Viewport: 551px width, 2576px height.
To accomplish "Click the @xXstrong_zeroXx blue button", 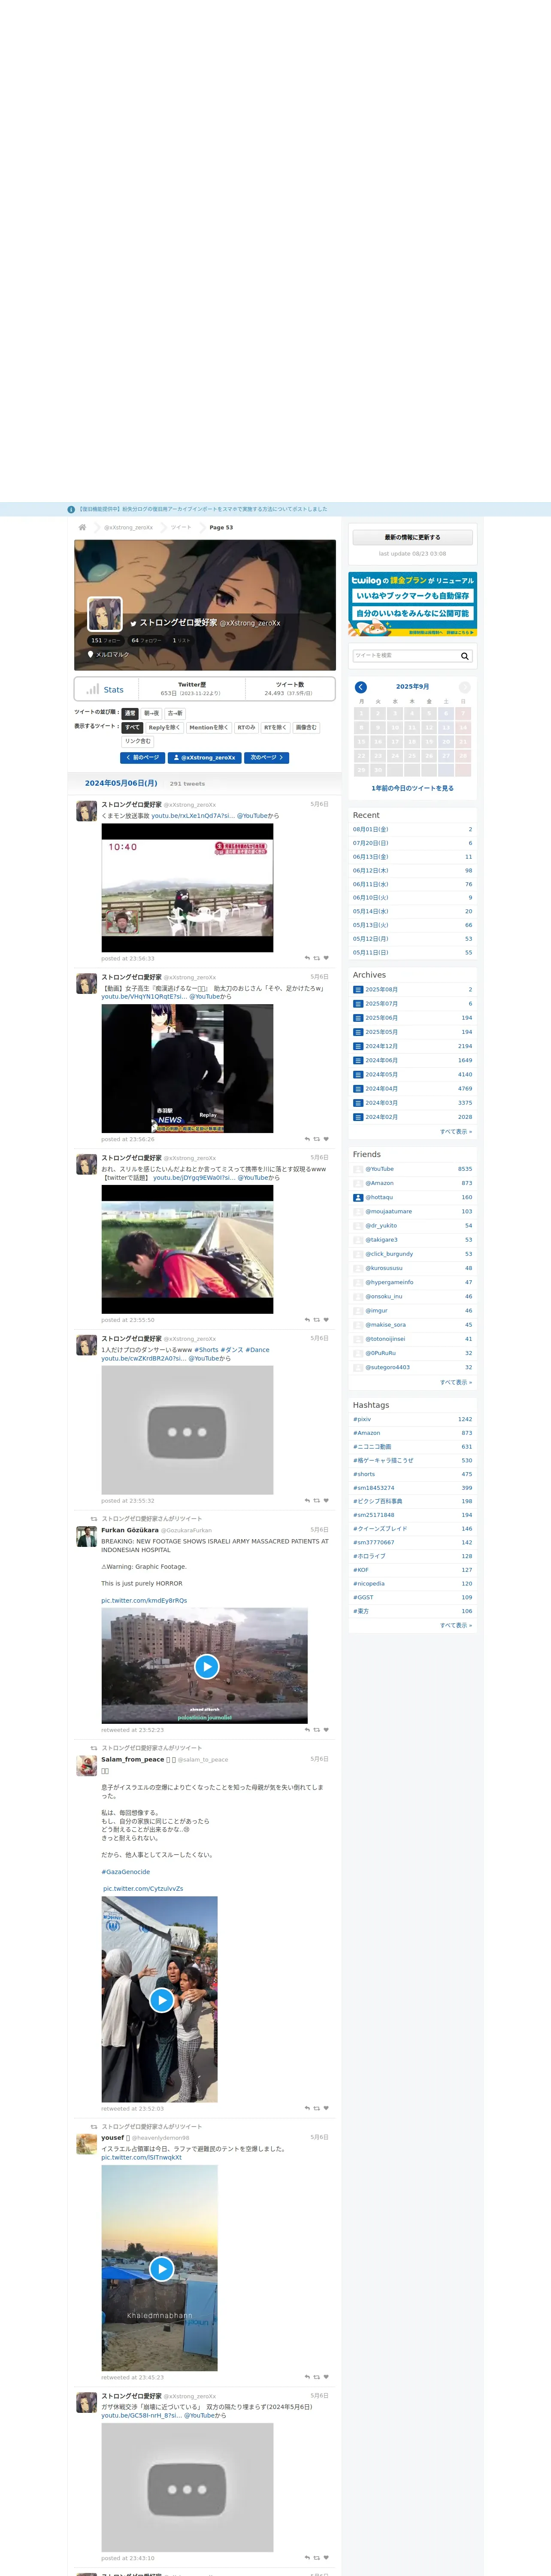I will [205, 758].
